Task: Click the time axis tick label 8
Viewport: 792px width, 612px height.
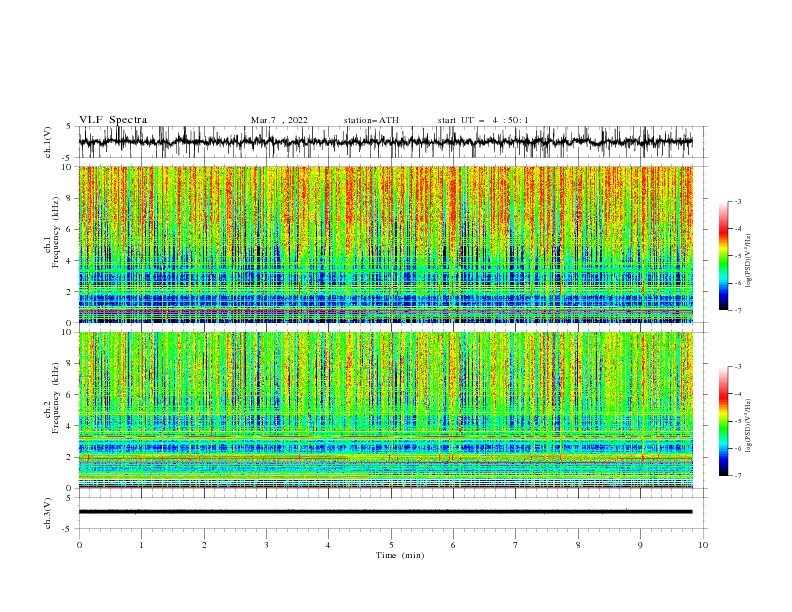Action: (x=578, y=545)
